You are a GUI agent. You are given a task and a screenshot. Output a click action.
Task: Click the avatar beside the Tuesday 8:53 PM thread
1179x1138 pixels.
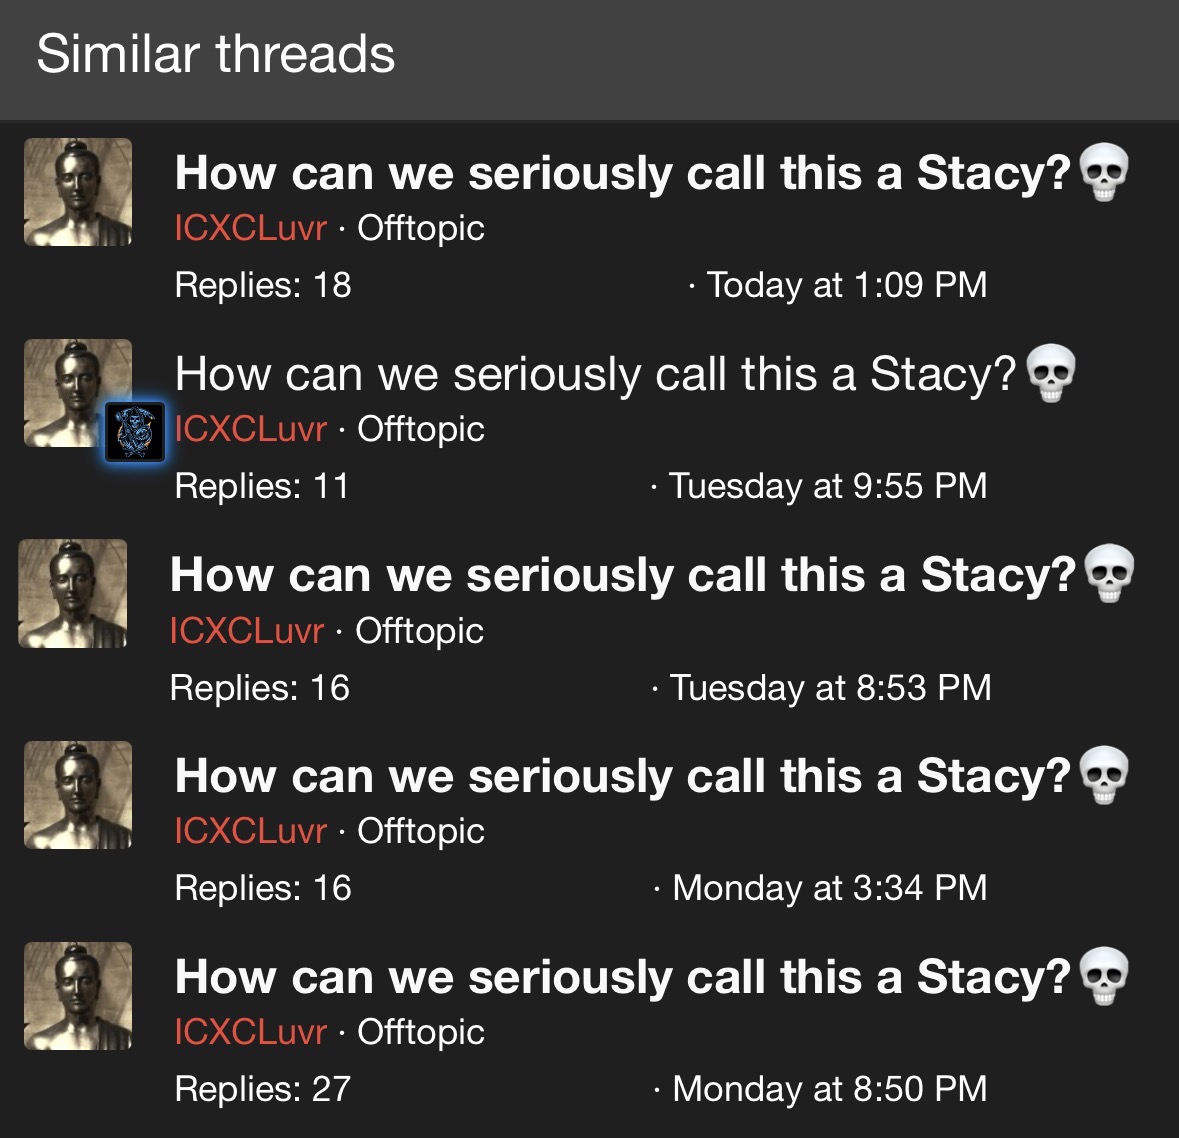[72, 593]
